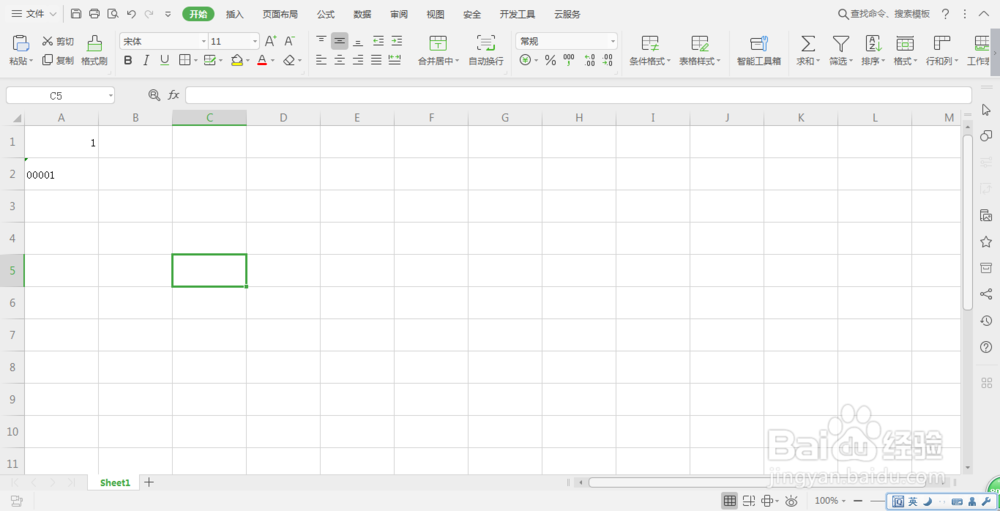Apply percent style icon
This screenshot has width=1000, height=511.
pos(550,61)
